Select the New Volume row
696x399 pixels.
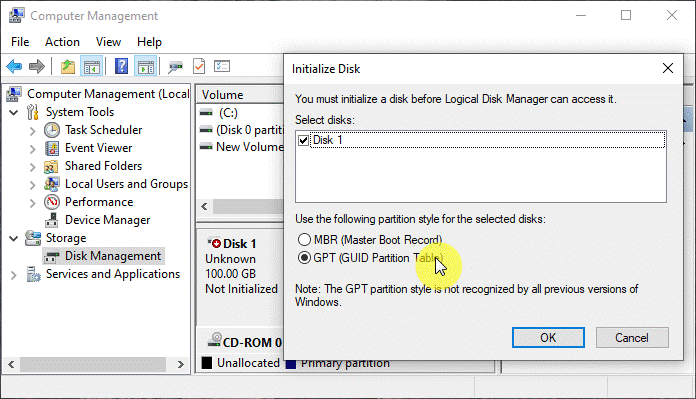click(x=241, y=147)
